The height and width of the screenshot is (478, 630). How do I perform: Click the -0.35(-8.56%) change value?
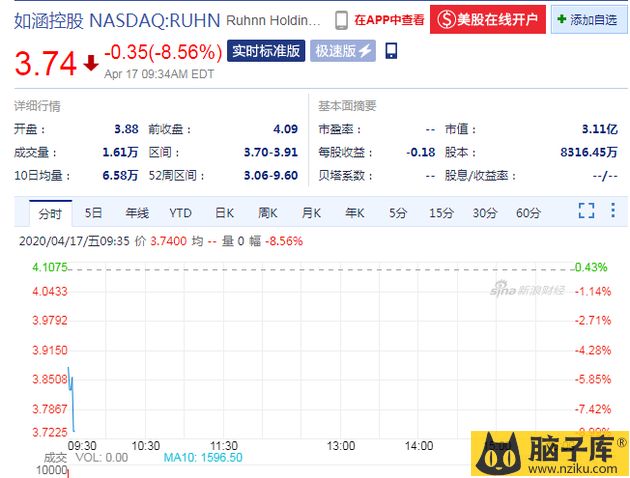[x=163, y=52]
